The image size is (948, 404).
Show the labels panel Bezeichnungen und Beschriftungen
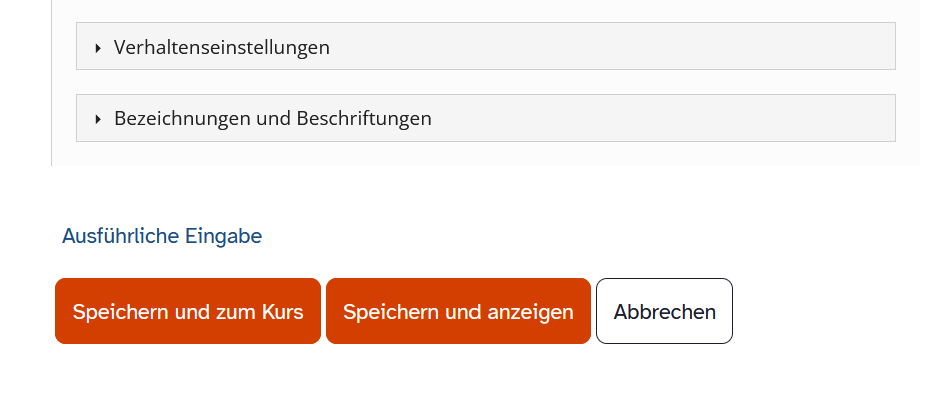[272, 119]
